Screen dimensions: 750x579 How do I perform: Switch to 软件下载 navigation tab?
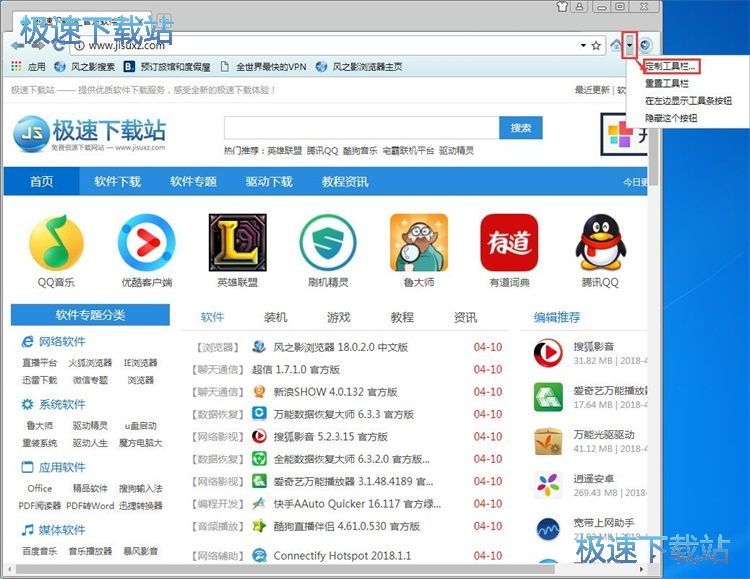click(x=117, y=182)
